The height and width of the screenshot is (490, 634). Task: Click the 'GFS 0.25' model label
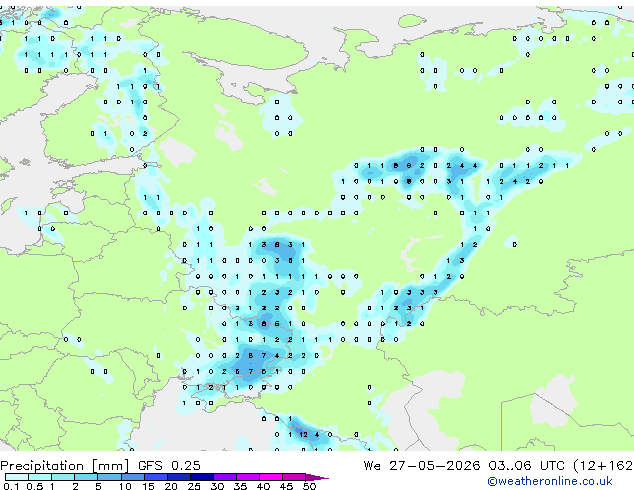pos(169,466)
